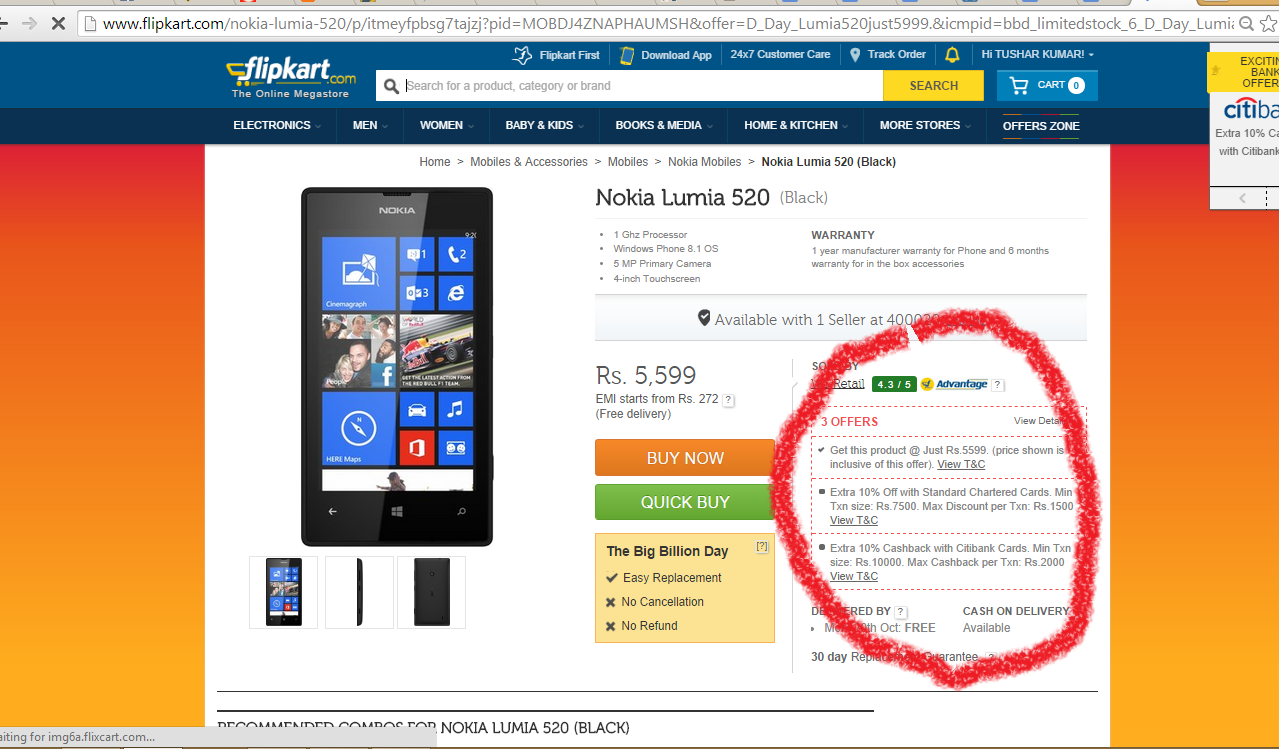Click the Windows Phone 8.1 OS spec

tap(666, 249)
